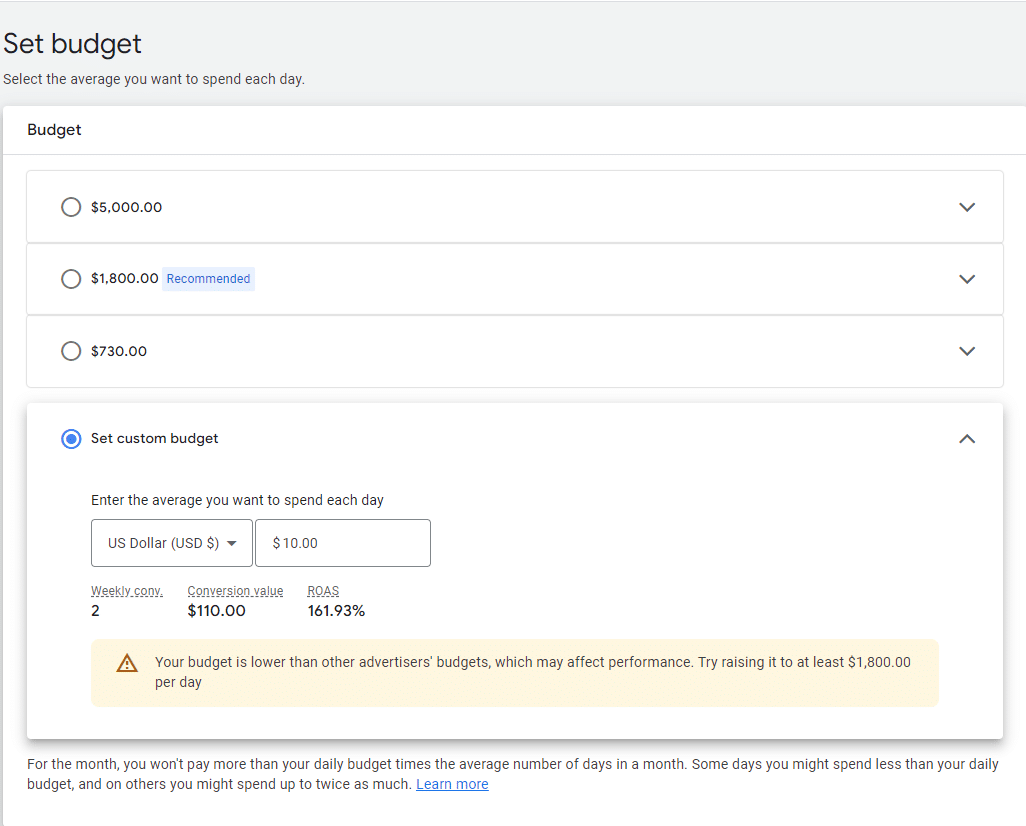Click the Set budget page heading
This screenshot has height=826, width=1026.
tap(72, 44)
